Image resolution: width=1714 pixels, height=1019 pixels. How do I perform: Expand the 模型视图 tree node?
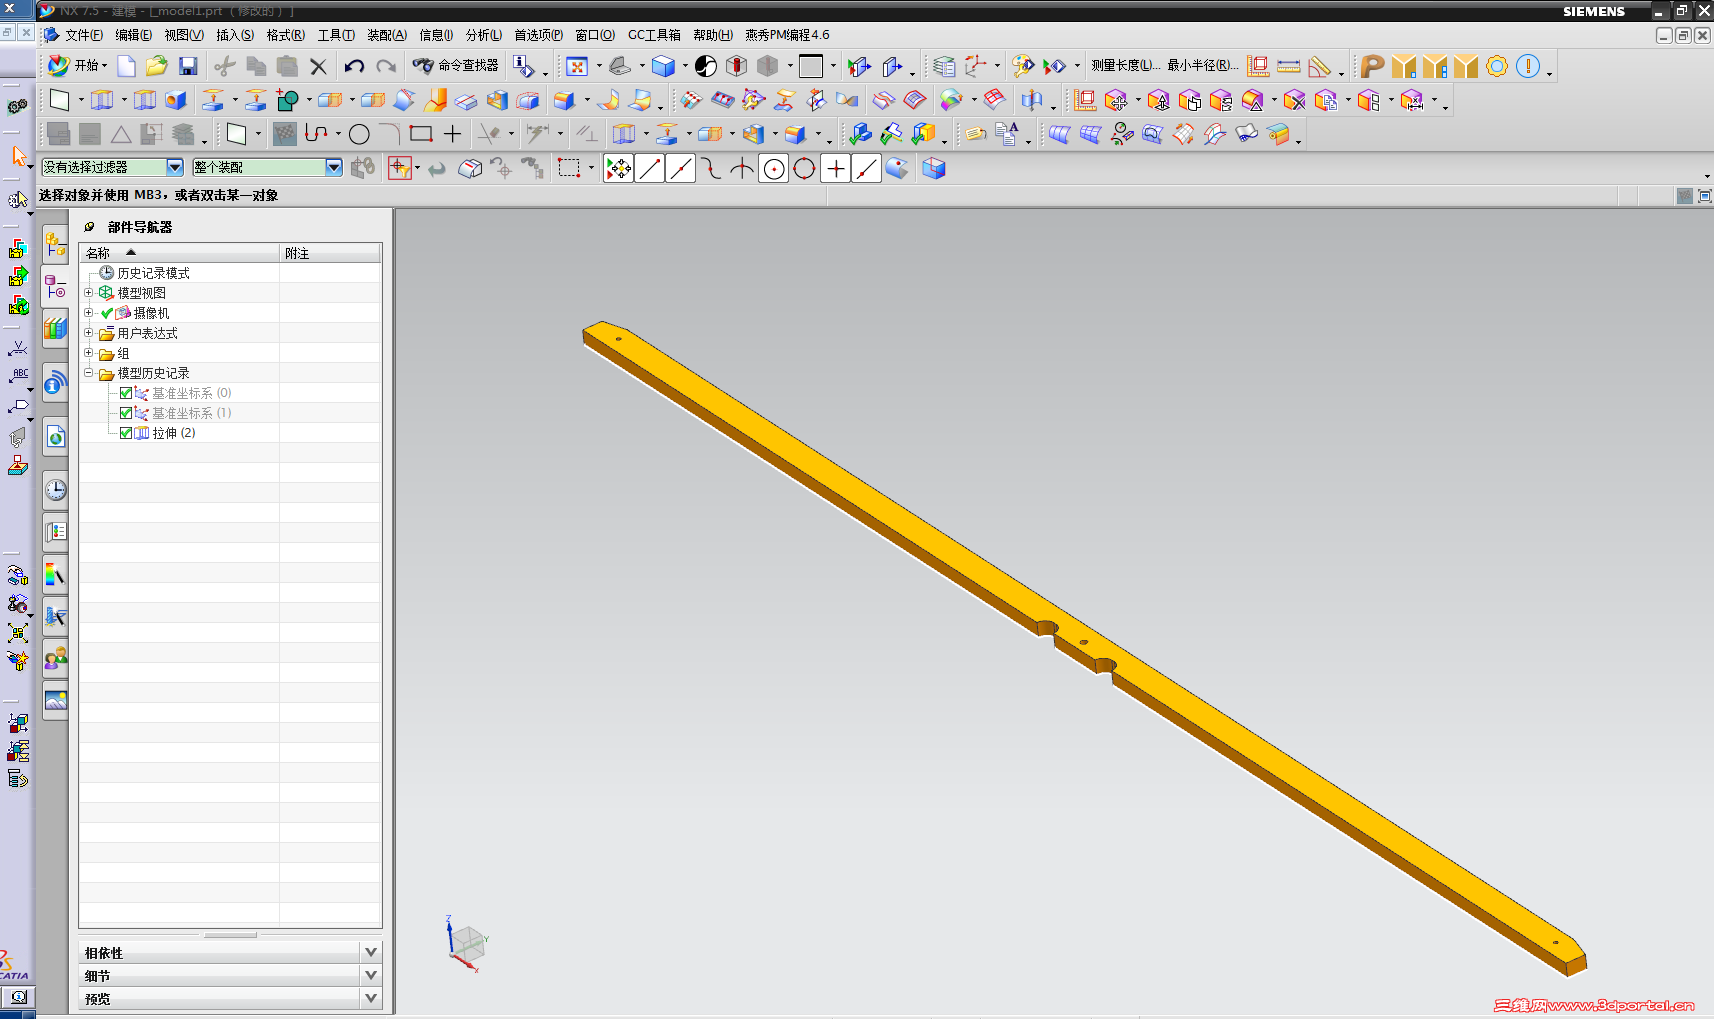click(89, 293)
